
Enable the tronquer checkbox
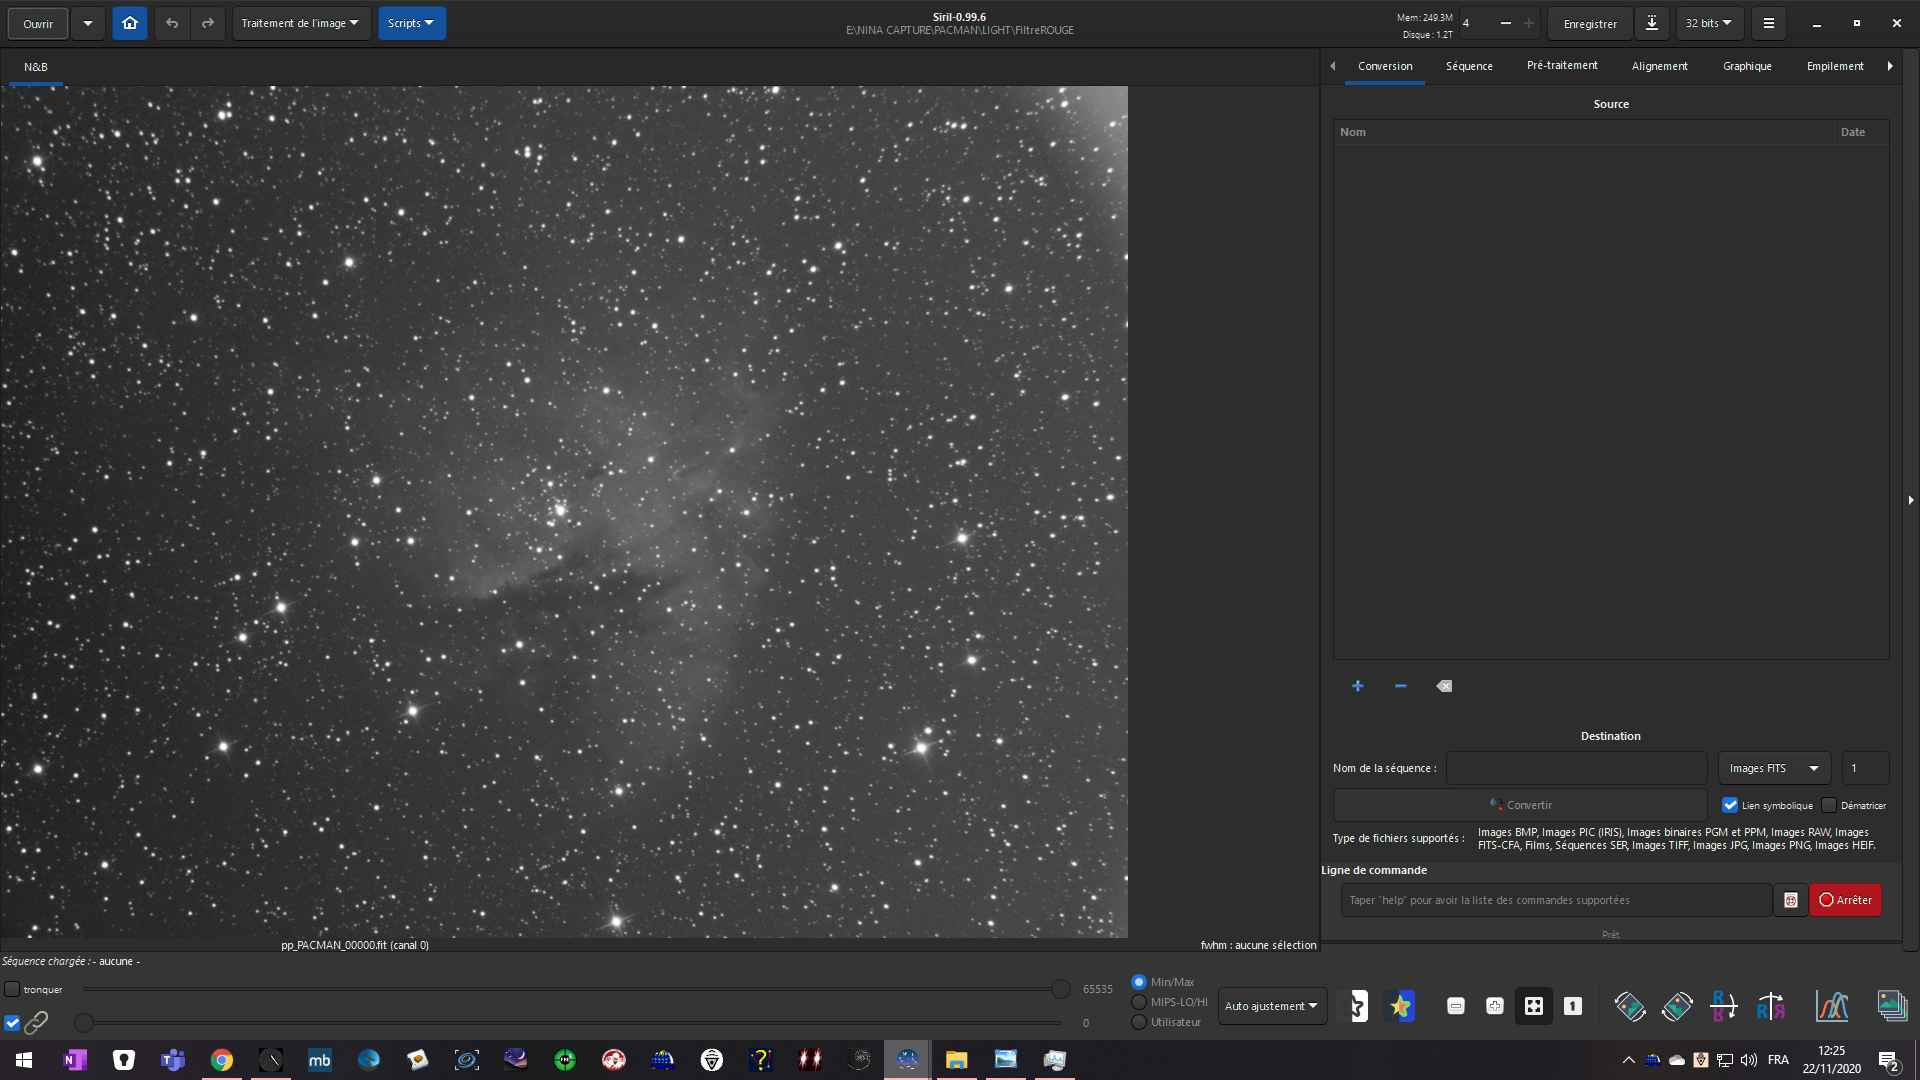(12, 989)
